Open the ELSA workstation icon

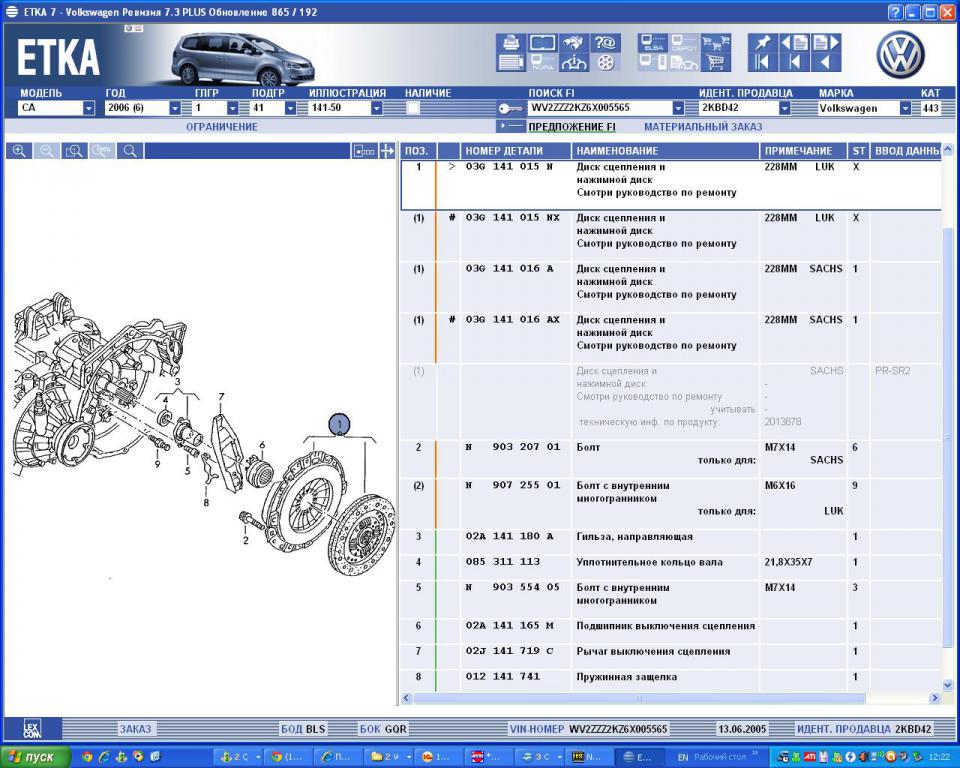coord(653,43)
